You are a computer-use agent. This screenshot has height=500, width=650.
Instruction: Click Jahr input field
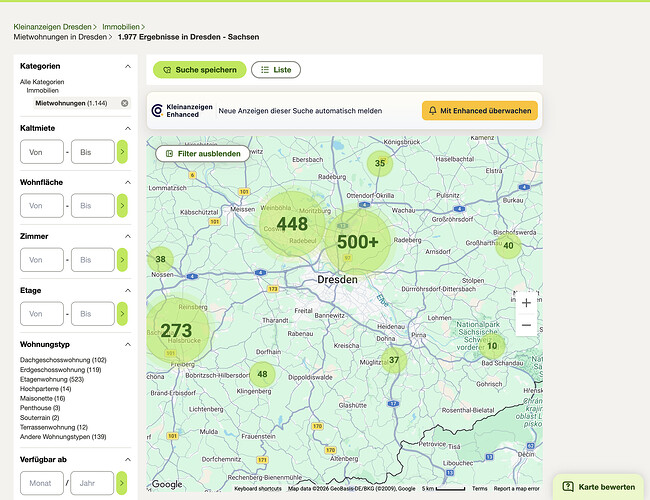point(92,483)
